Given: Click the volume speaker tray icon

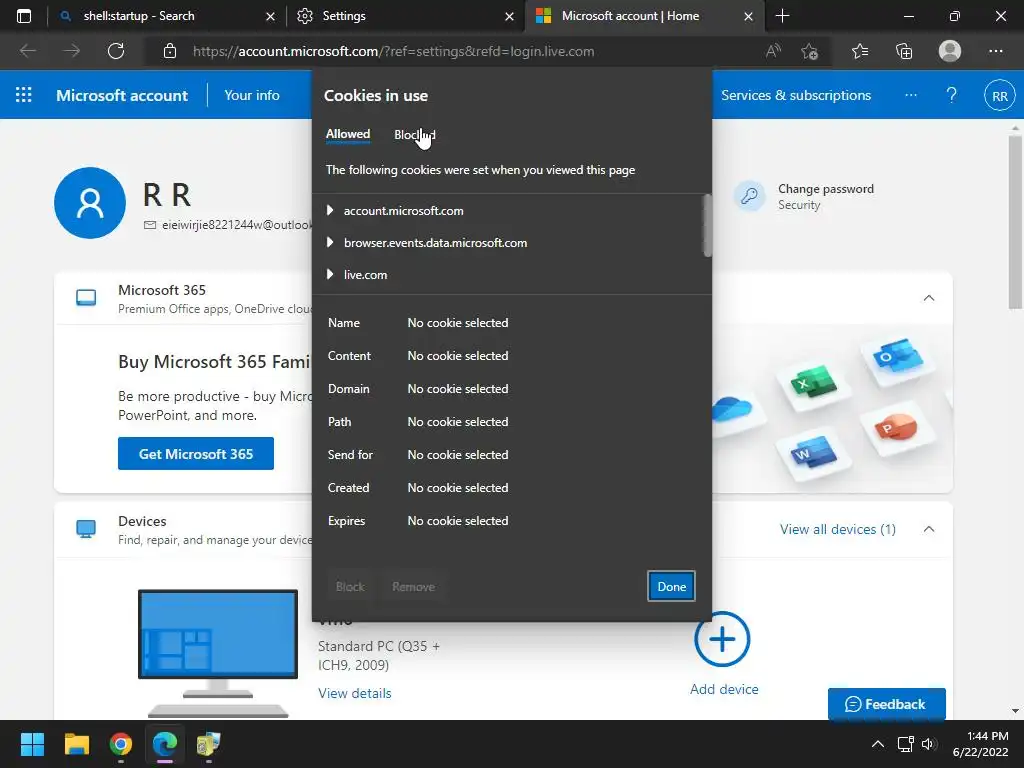Looking at the screenshot, I should 929,744.
